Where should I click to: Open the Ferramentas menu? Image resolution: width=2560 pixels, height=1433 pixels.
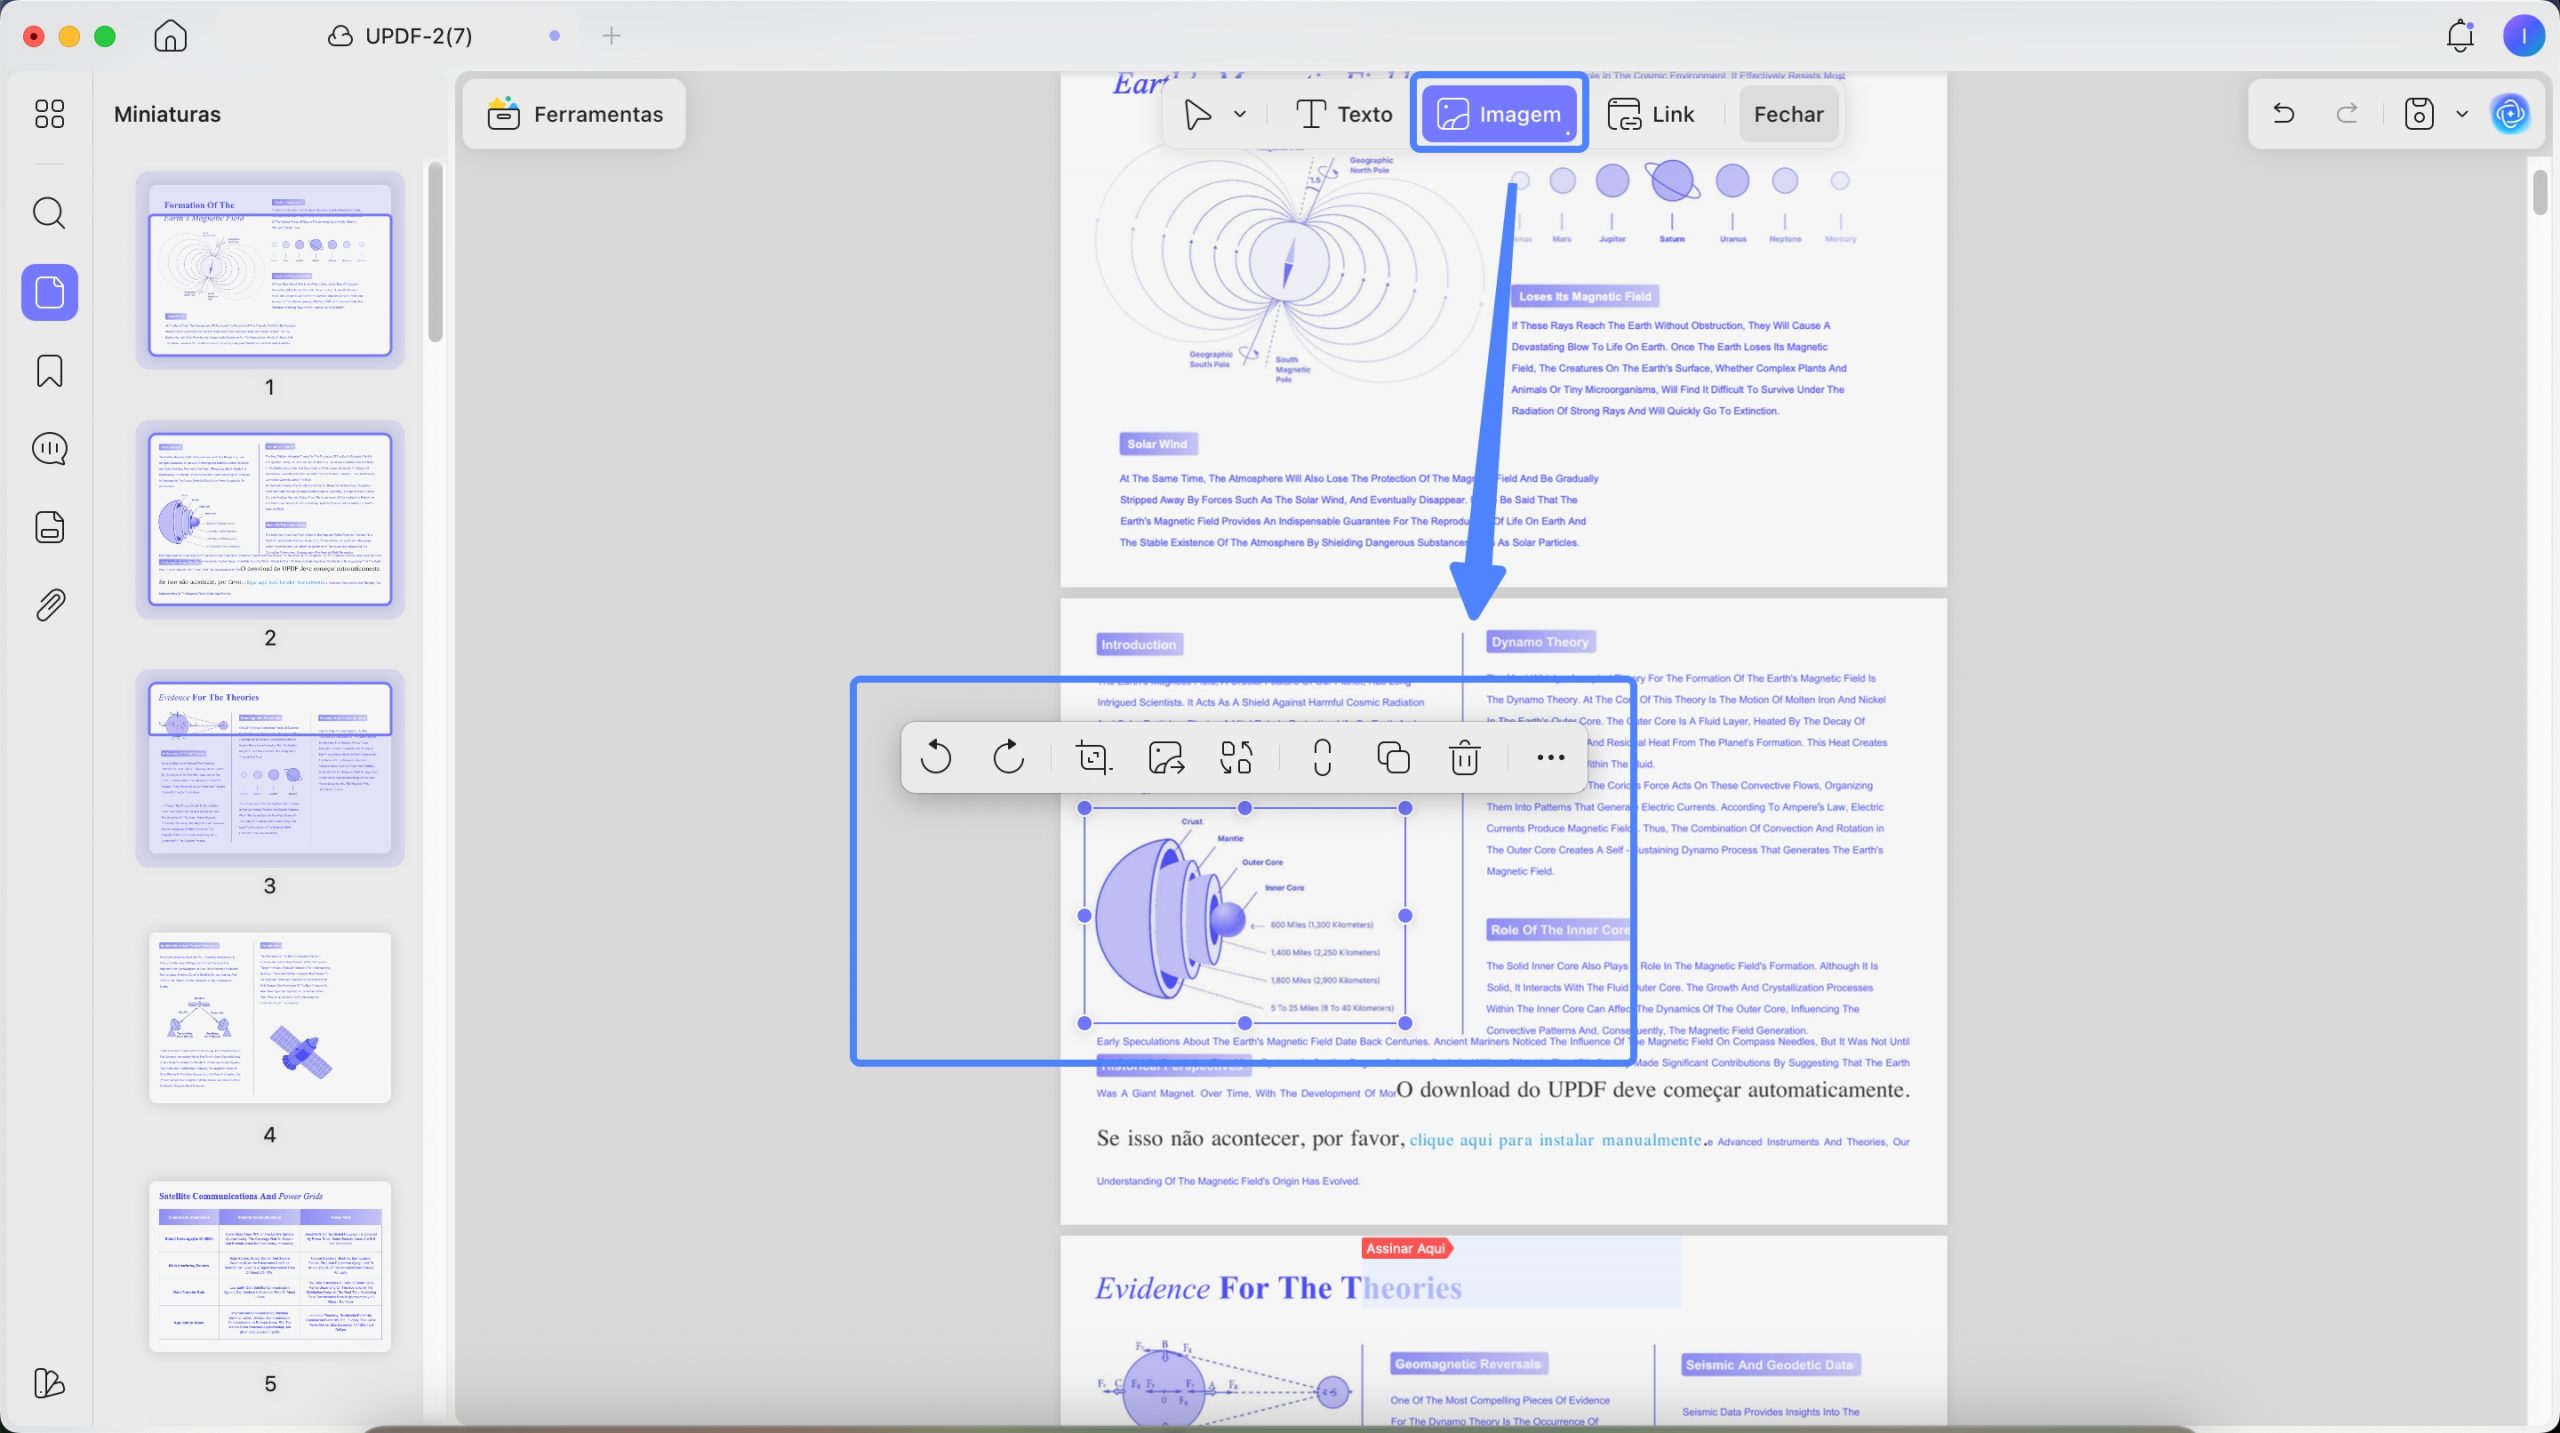coord(575,114)
